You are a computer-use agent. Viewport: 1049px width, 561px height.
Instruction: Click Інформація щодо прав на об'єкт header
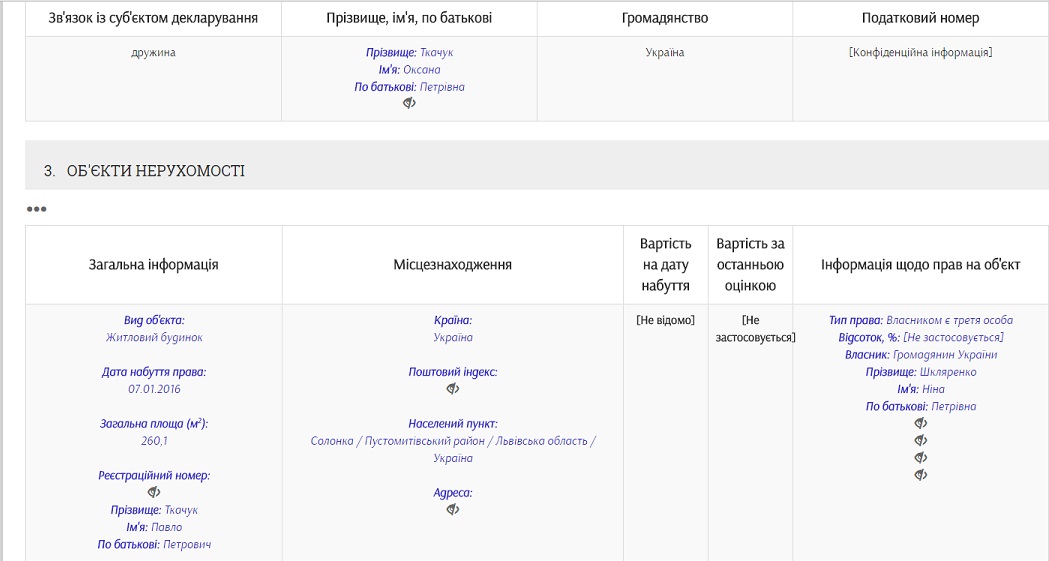[921, 265]
